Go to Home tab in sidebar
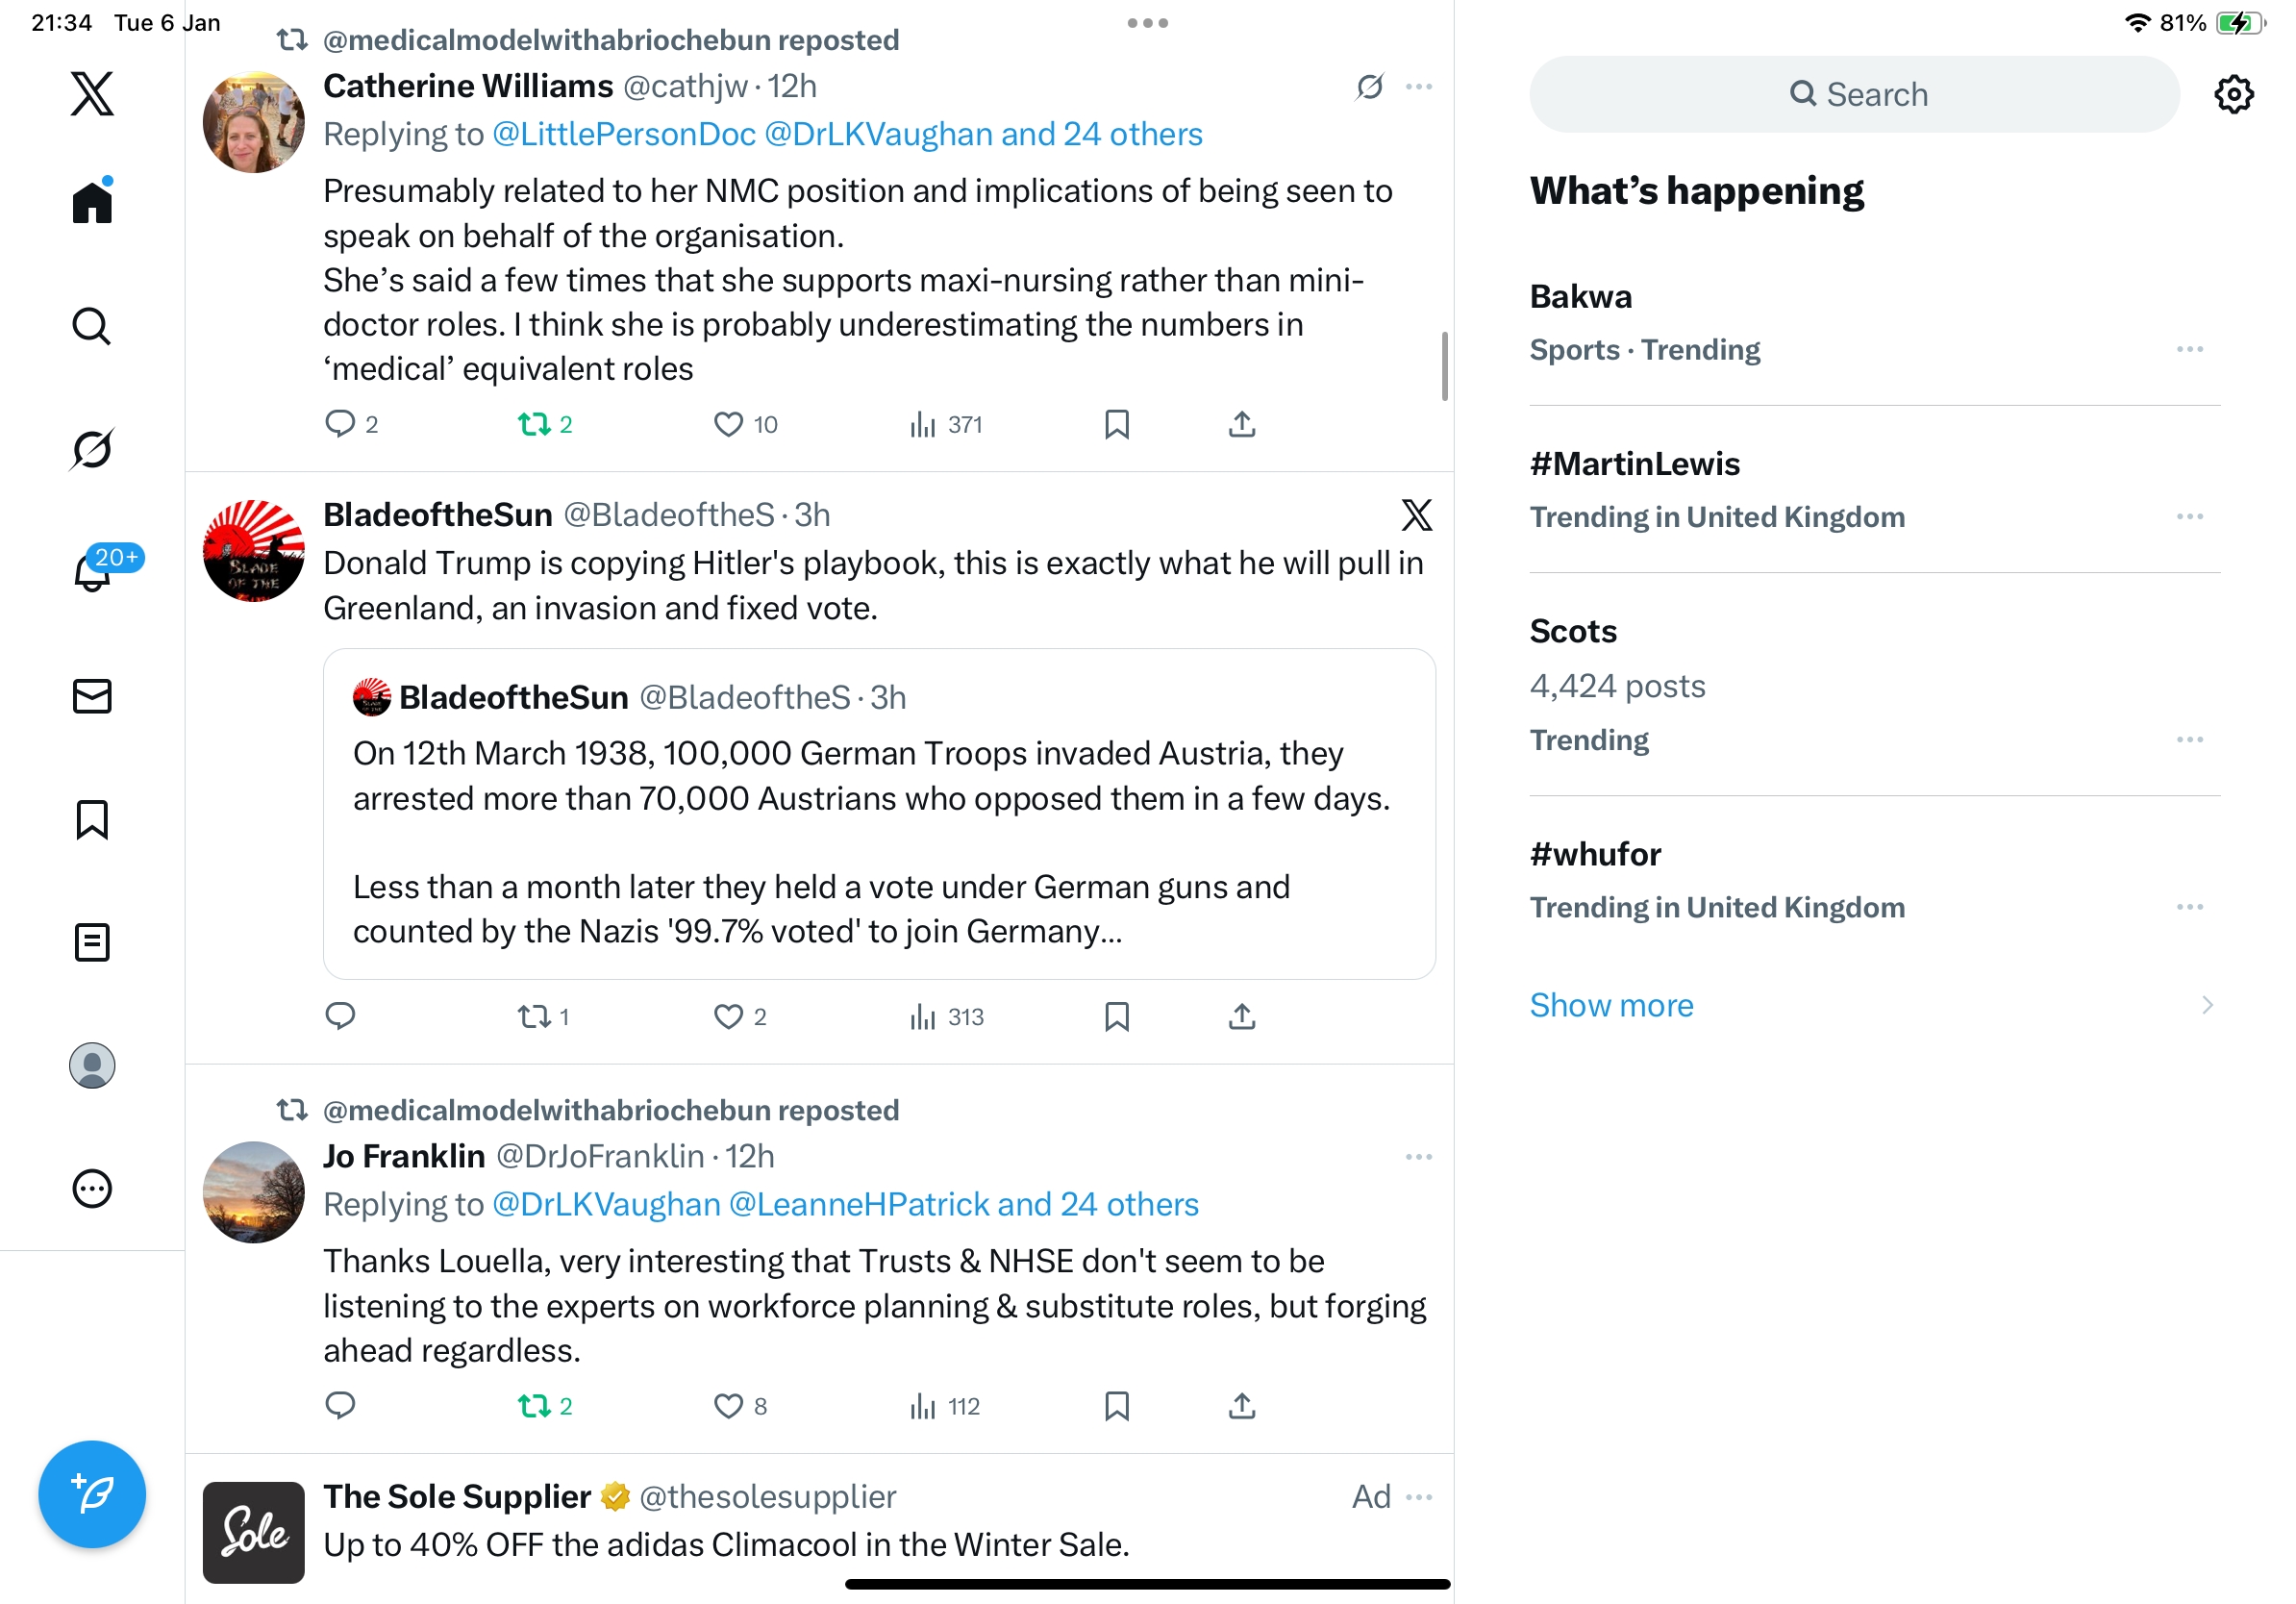This screenshot has height=1604, width=2296. coord(92,203)
